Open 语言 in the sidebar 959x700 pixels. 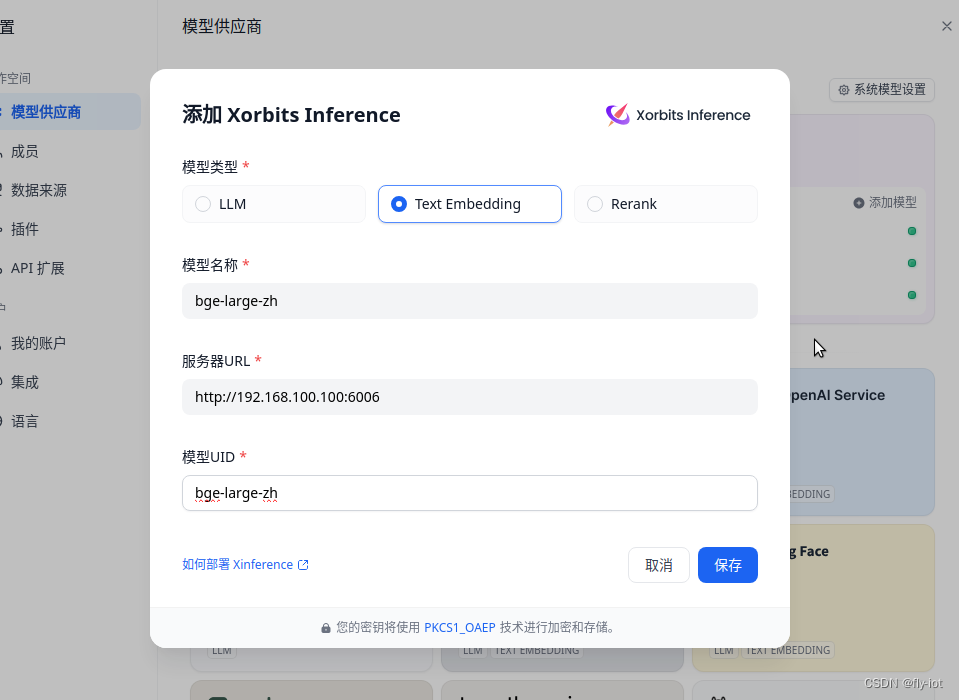tap(24, 422)
